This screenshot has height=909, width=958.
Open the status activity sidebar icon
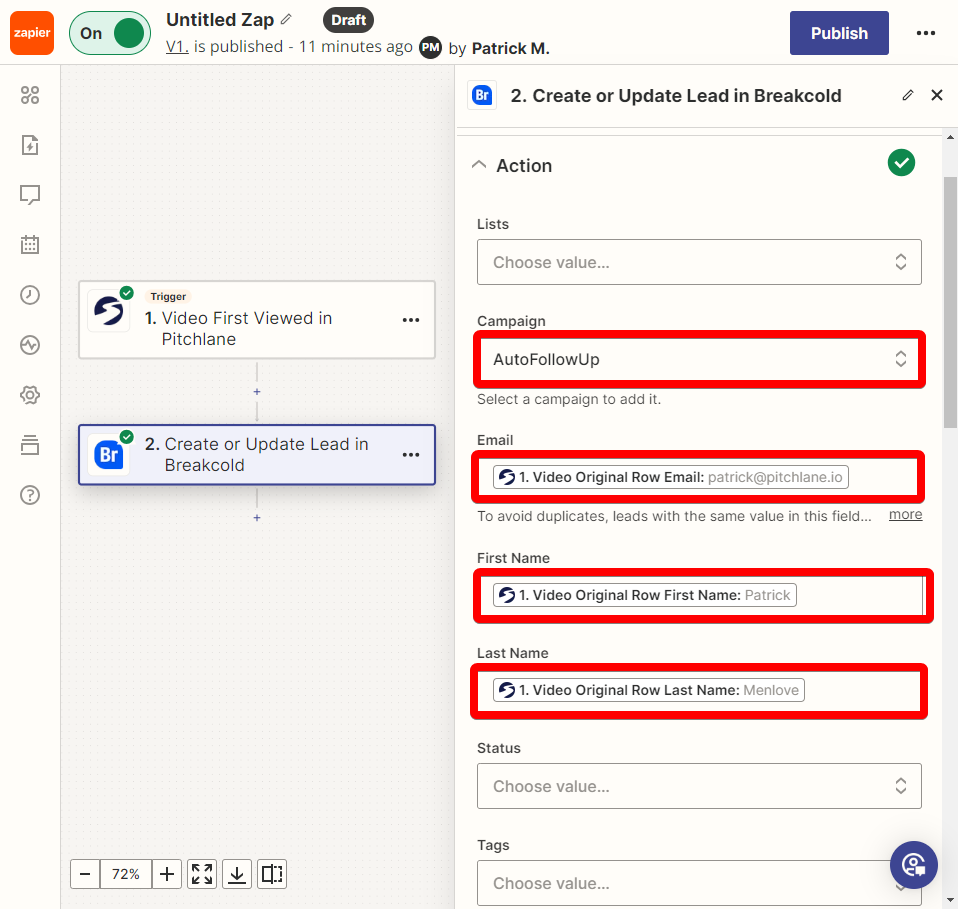point(30,345)
